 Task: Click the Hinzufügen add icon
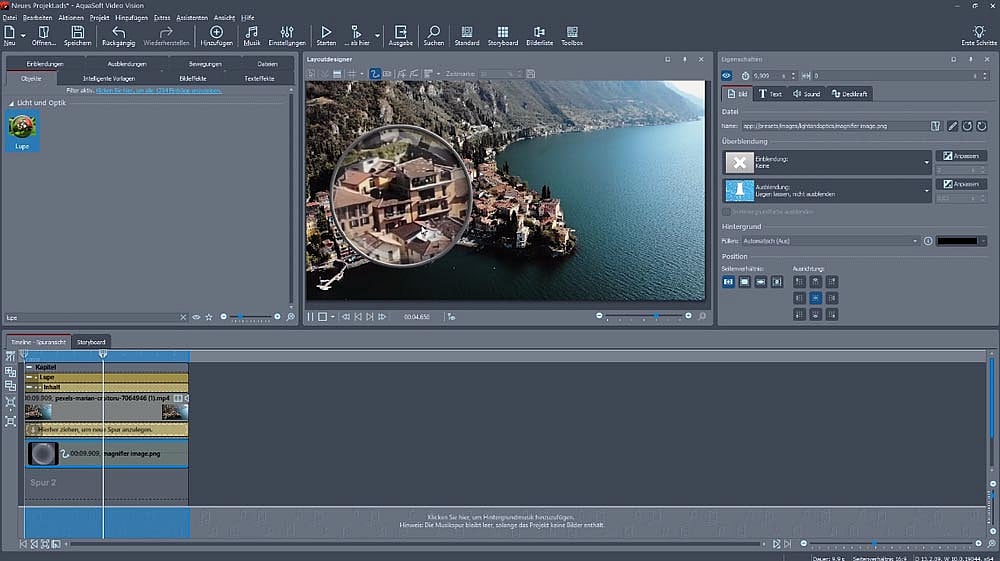(216, 33)
